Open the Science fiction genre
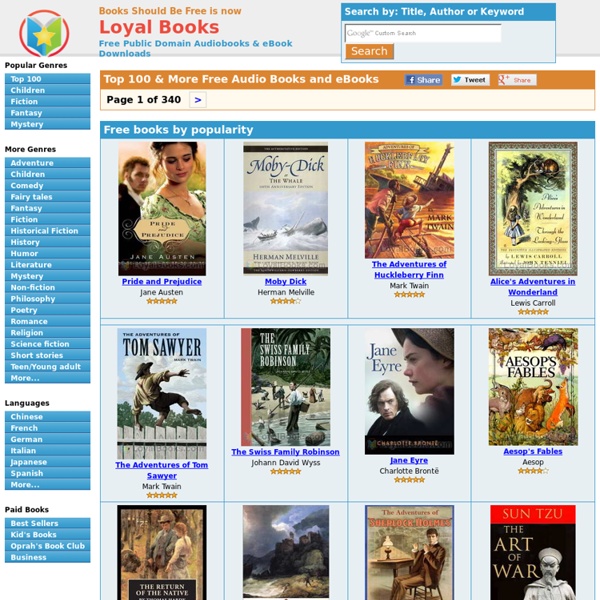This screenshot has height=600, width=600. (47, 344)
